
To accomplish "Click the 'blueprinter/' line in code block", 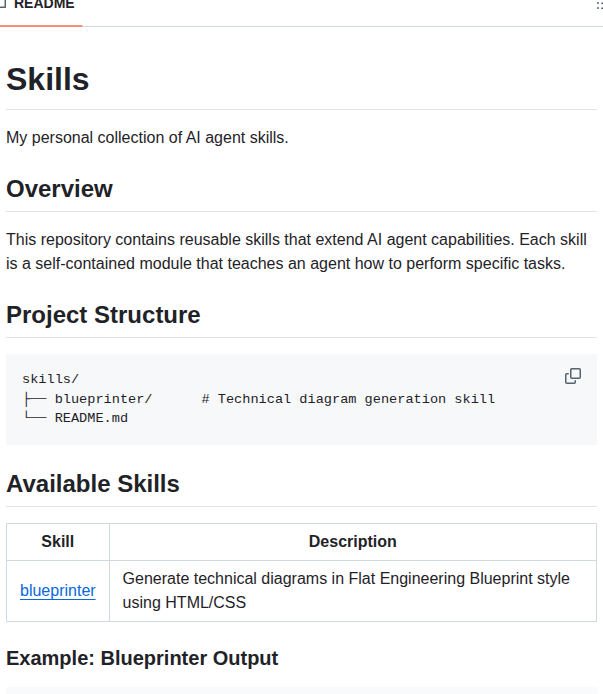I will coord(103,399).
